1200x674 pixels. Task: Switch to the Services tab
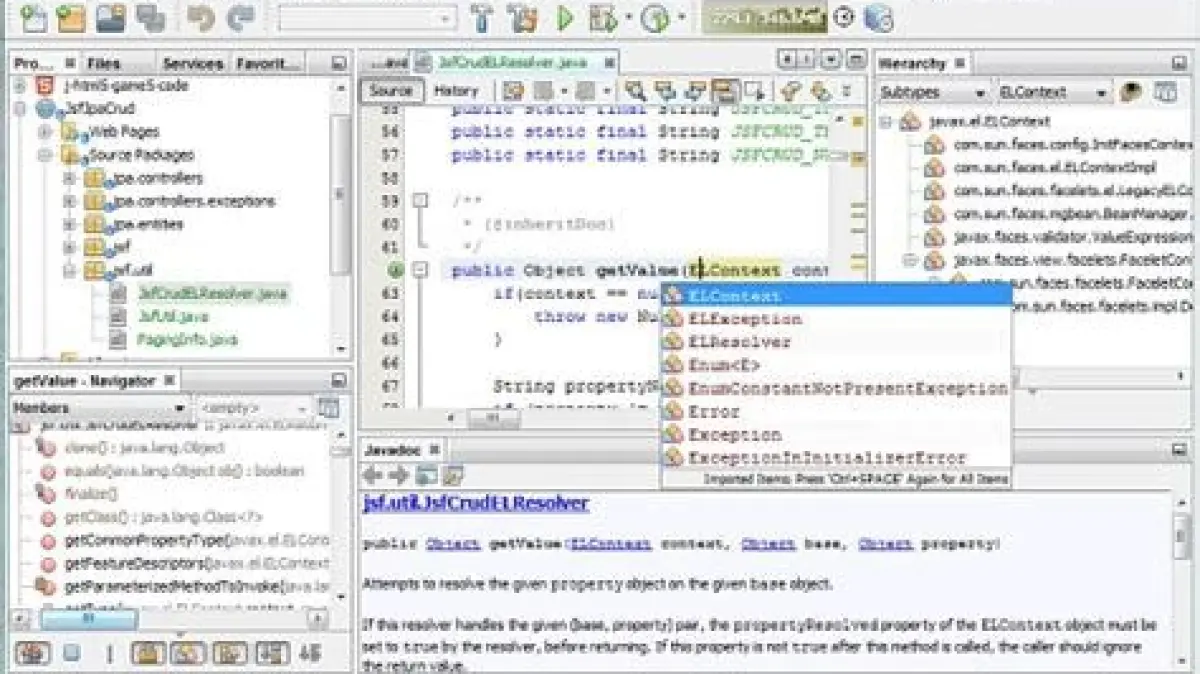click(192, 63)
